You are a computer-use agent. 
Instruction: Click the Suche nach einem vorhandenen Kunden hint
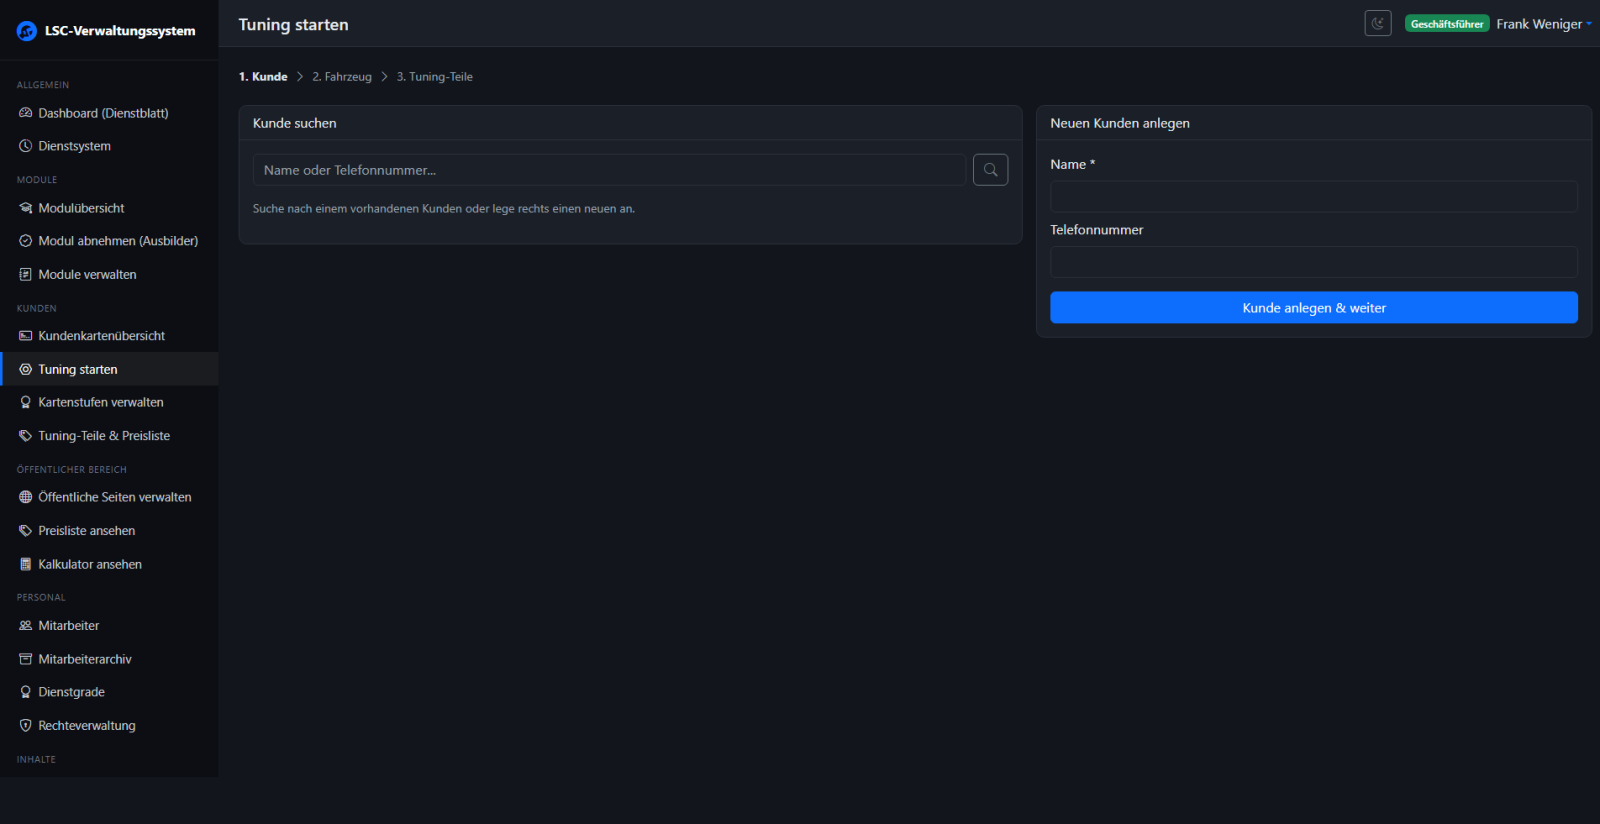(444, 209)
